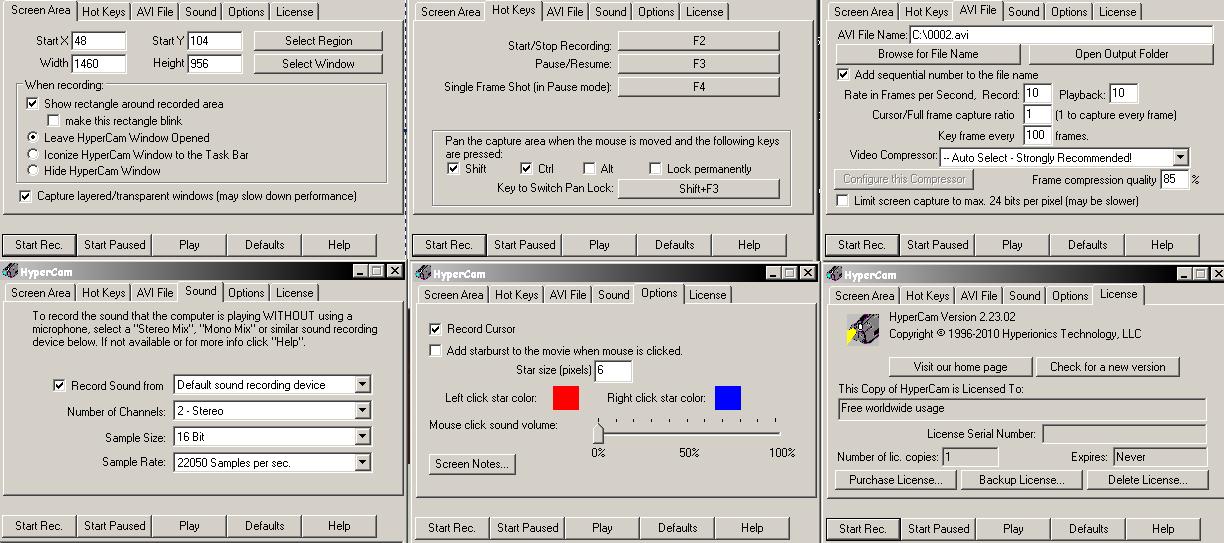
Task: Open the Sample Rate dropdown list
Action: [x=362, y=463]
